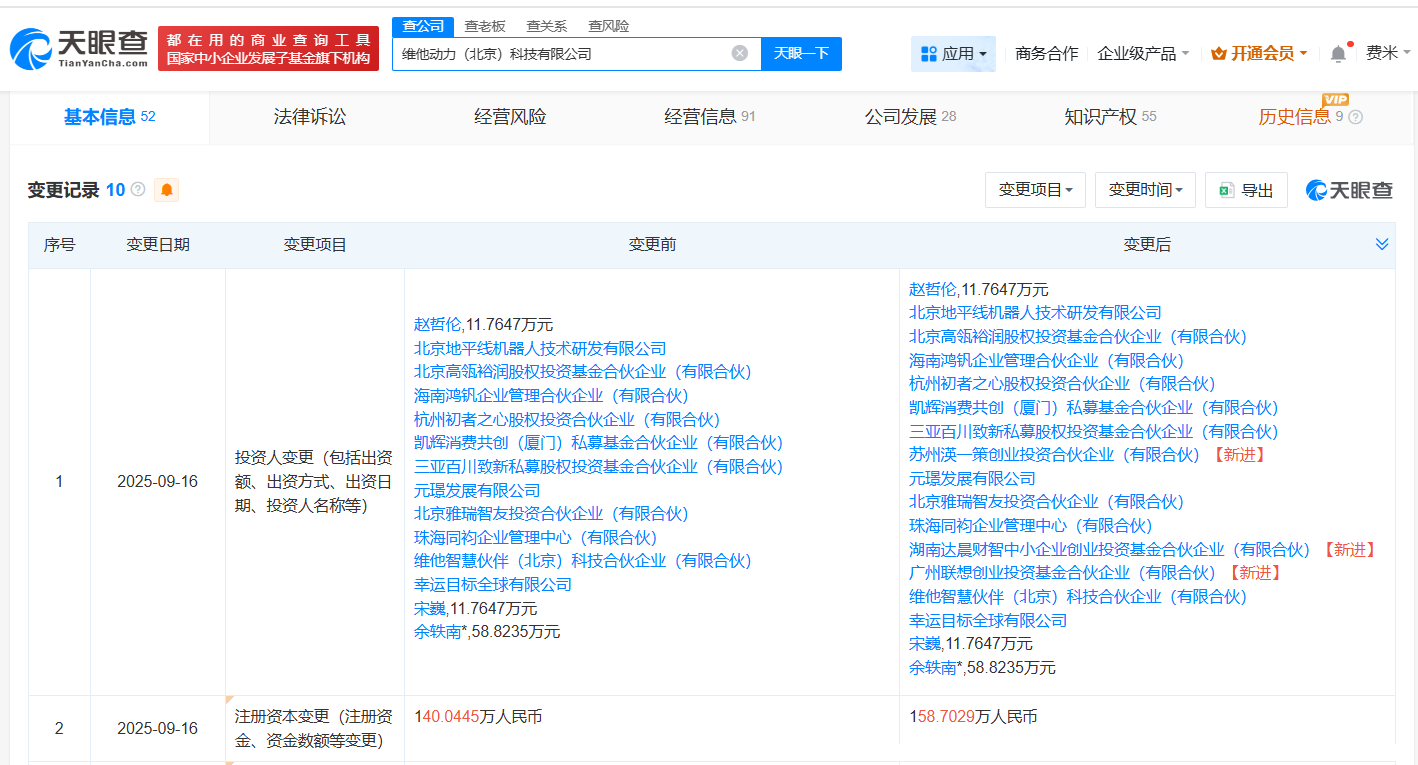
Task: Switch to the 经营信息 tab
Action: [x=701, y=117]
